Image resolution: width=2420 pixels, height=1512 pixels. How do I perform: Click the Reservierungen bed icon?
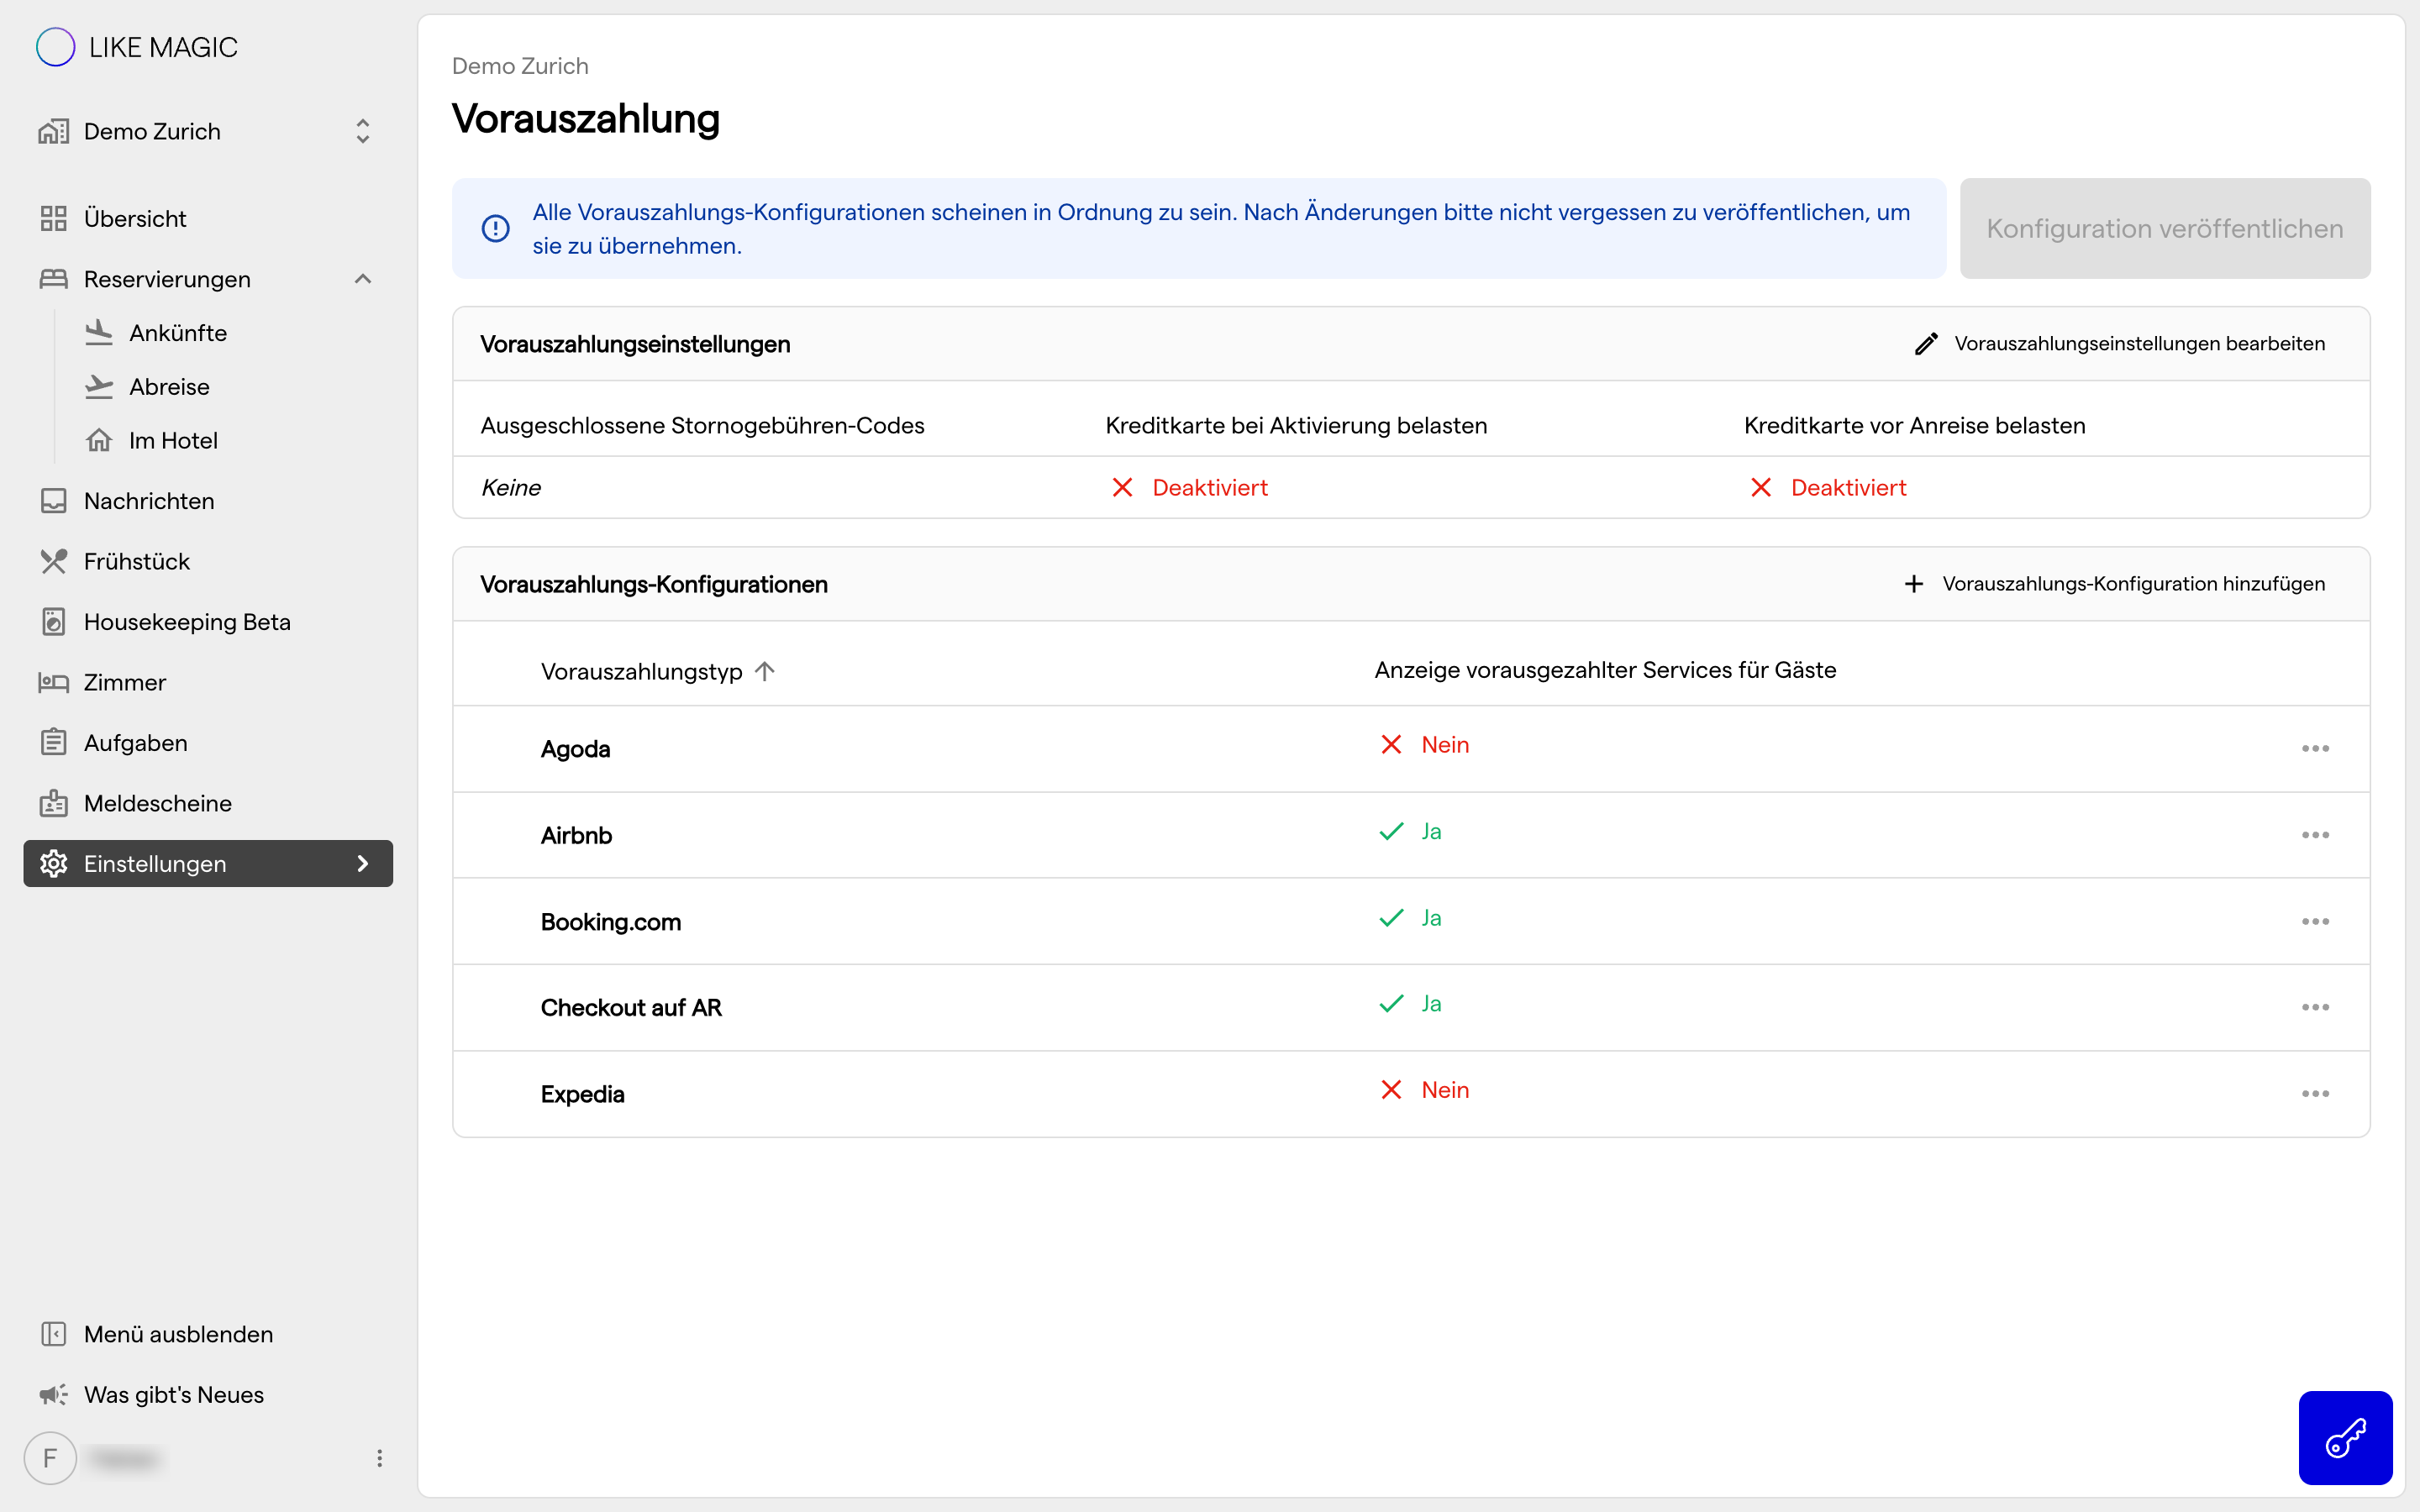click(53, 279)
